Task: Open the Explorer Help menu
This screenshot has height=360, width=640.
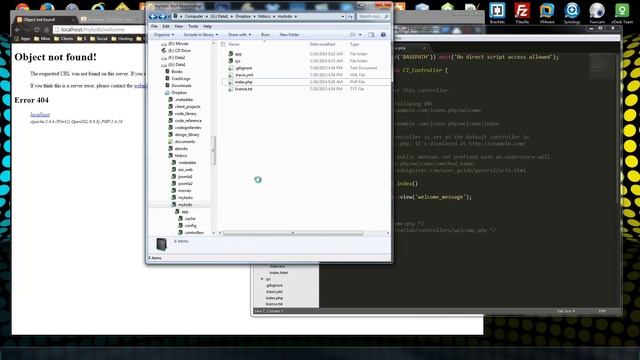Action: [x=207, y=26]
